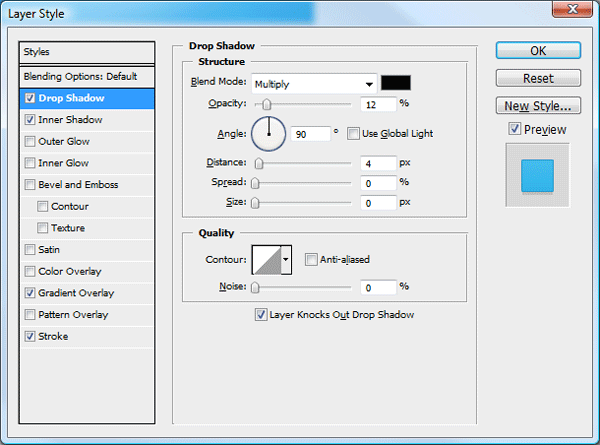Click the contour curve thumbnail

267,260
